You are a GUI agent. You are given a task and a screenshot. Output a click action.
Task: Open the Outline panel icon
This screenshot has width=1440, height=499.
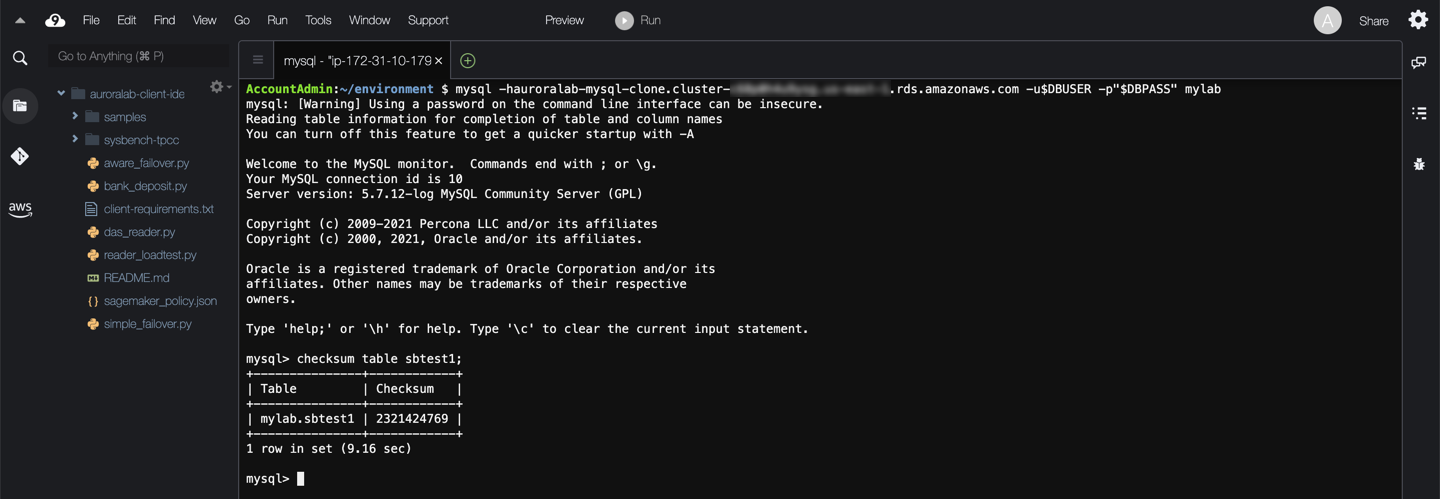coord(1418,113)
